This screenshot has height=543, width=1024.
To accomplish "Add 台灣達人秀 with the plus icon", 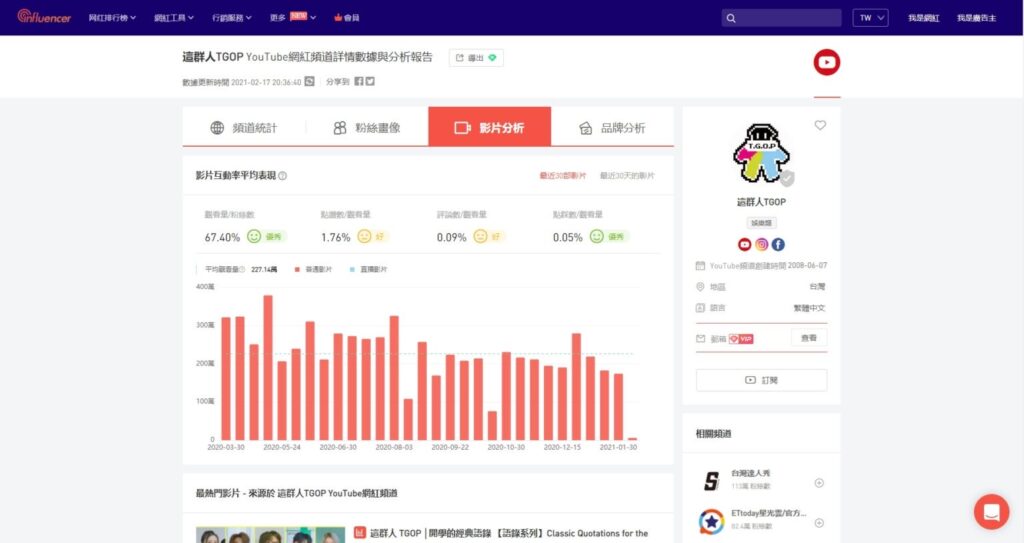I will pyautogui.click(x=819, y=483).
